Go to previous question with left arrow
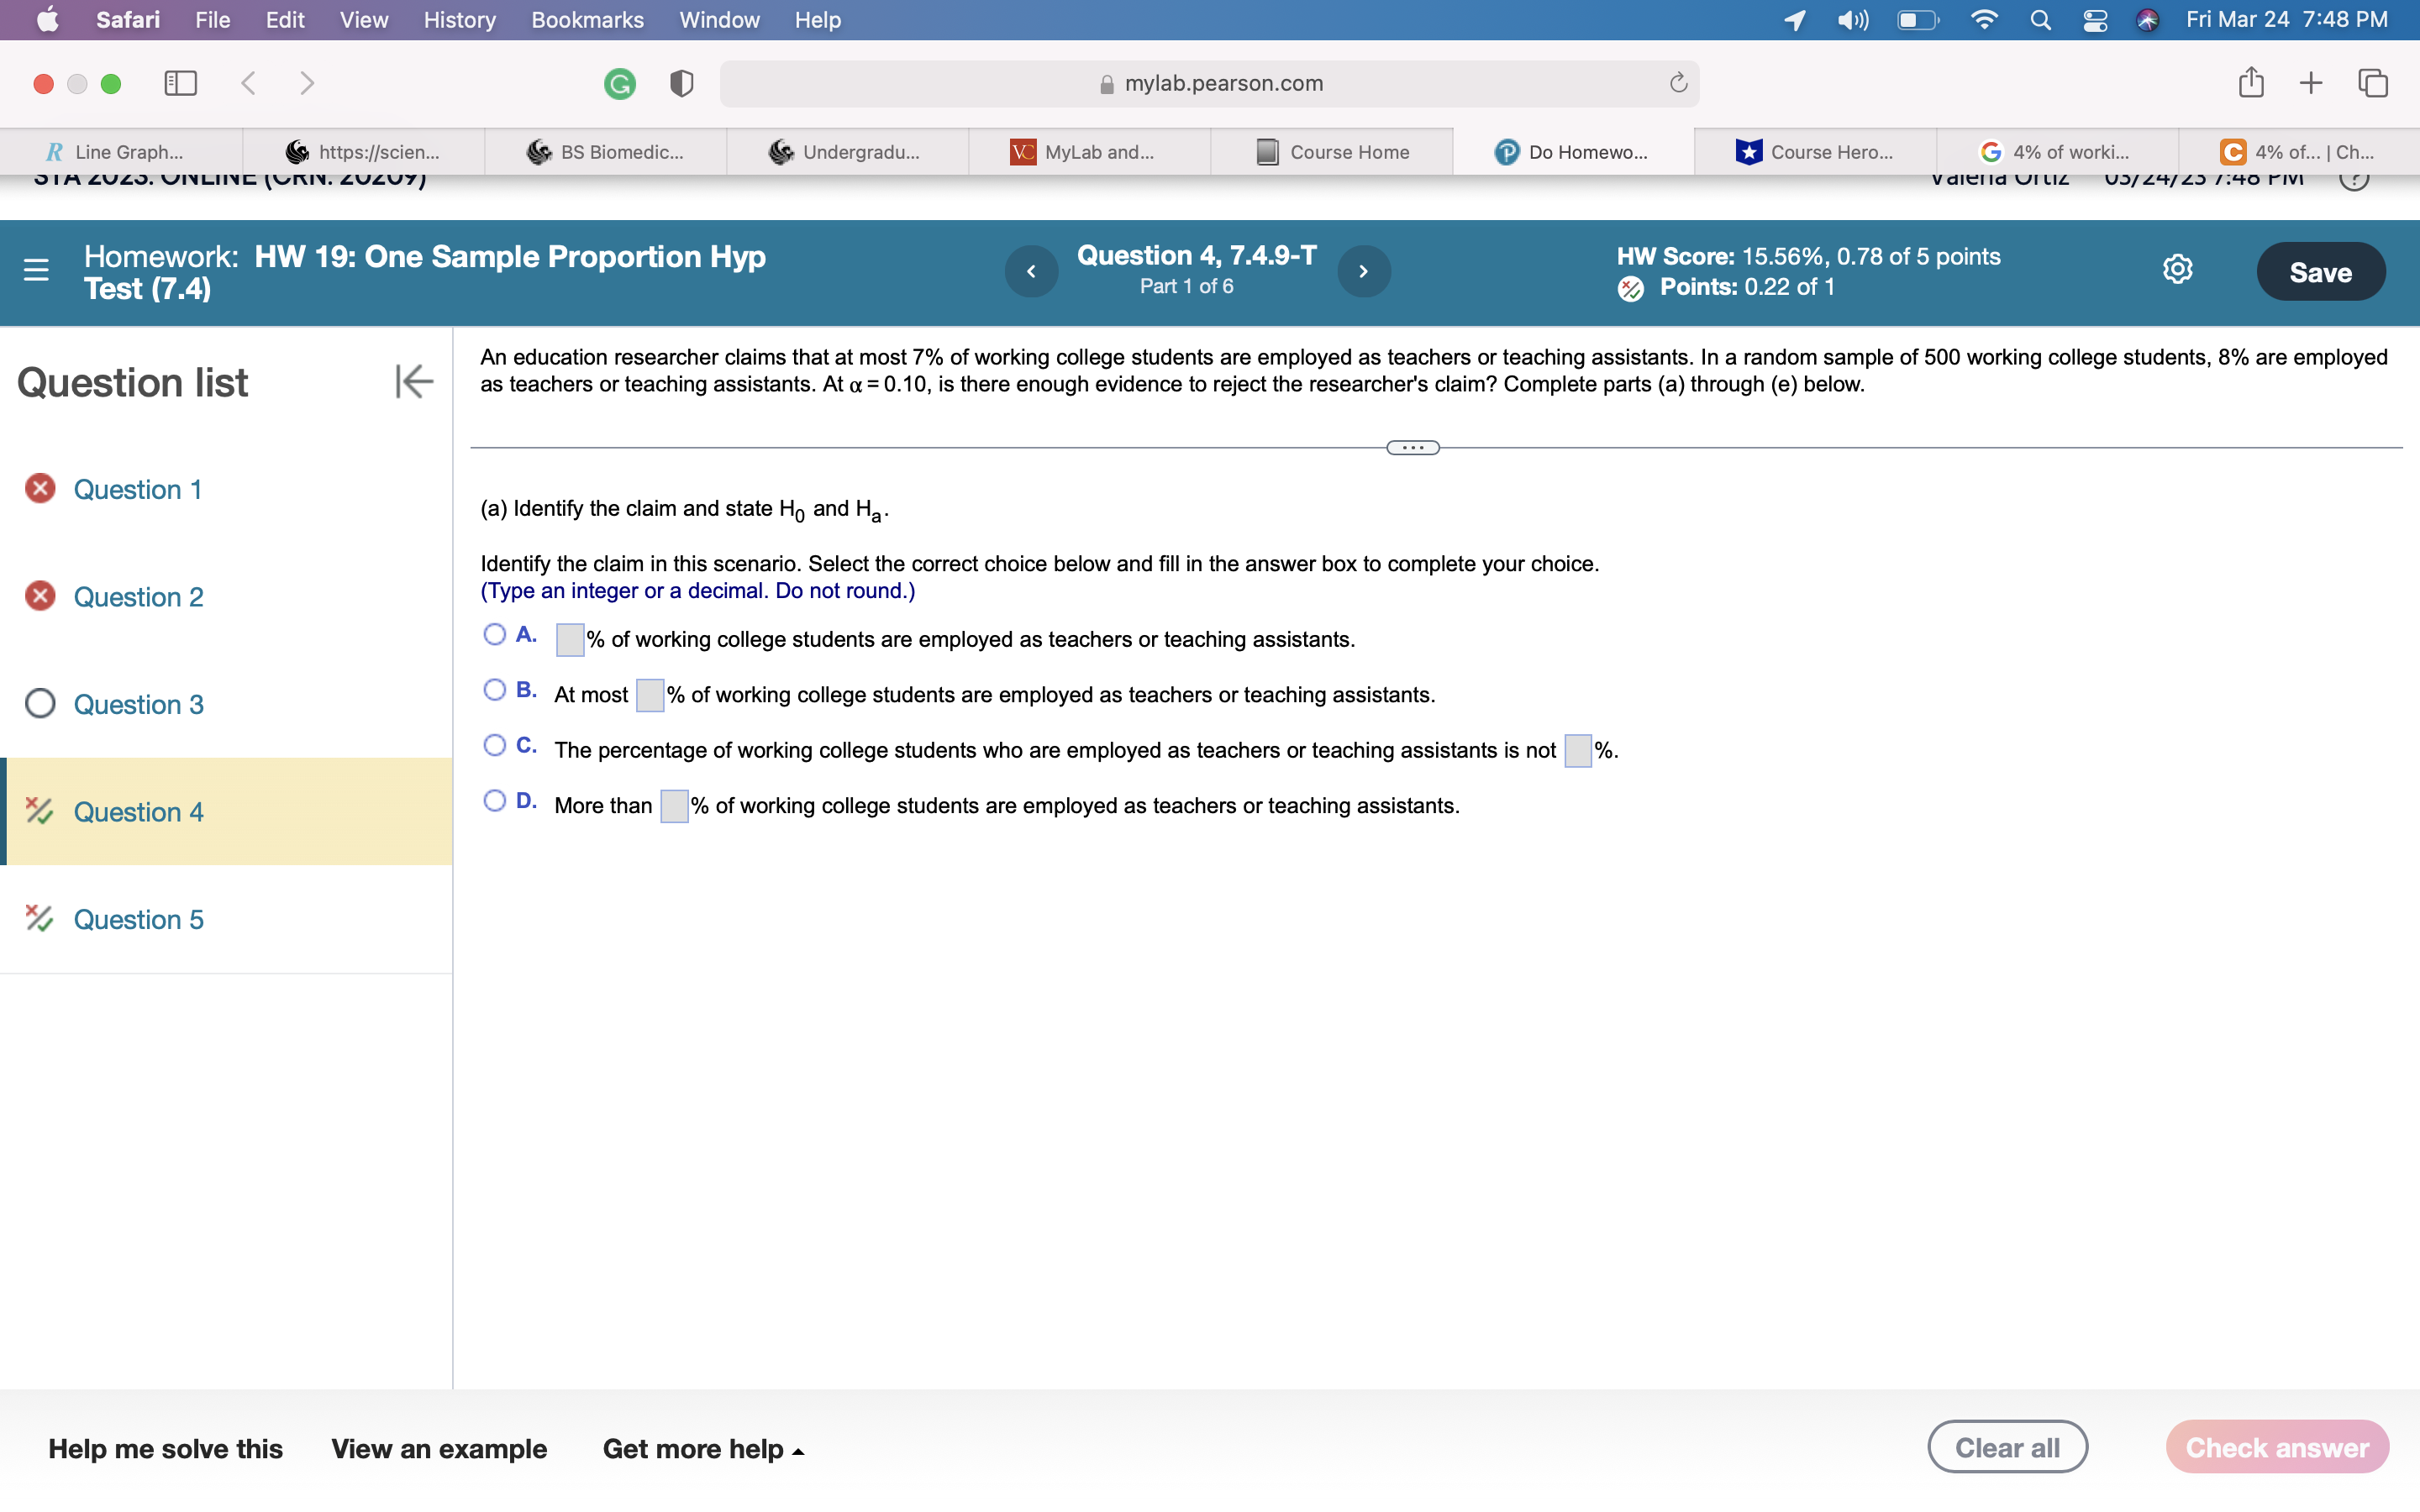 point(1031,271)
